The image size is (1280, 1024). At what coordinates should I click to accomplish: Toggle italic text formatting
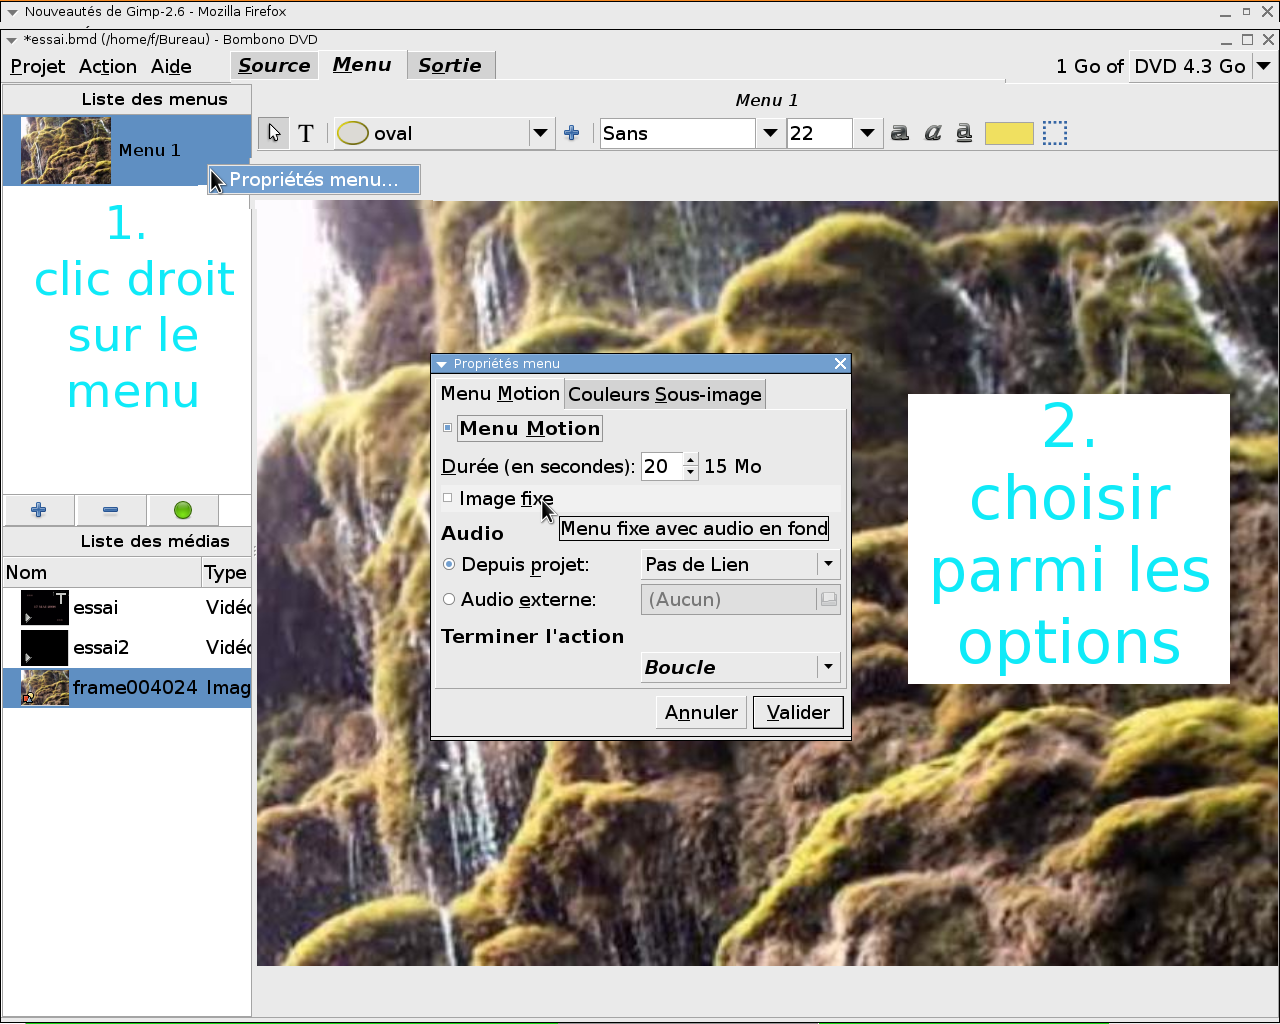click(x=933, y=133)
